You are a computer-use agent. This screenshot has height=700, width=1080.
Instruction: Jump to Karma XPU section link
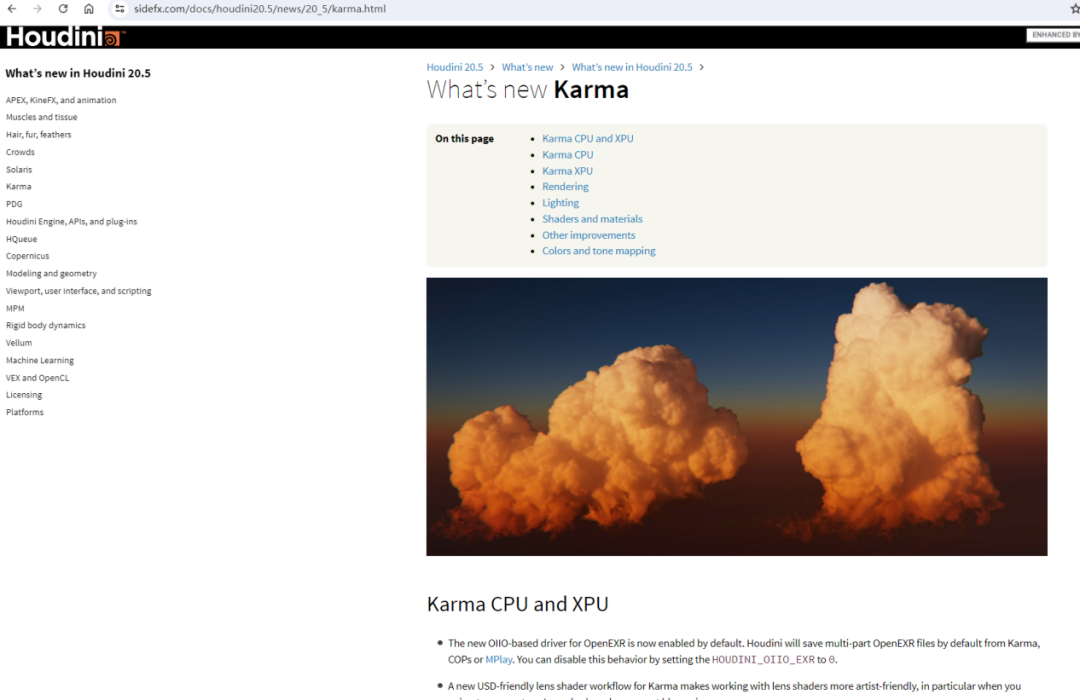pyautogui.click(x=567, y=171)
